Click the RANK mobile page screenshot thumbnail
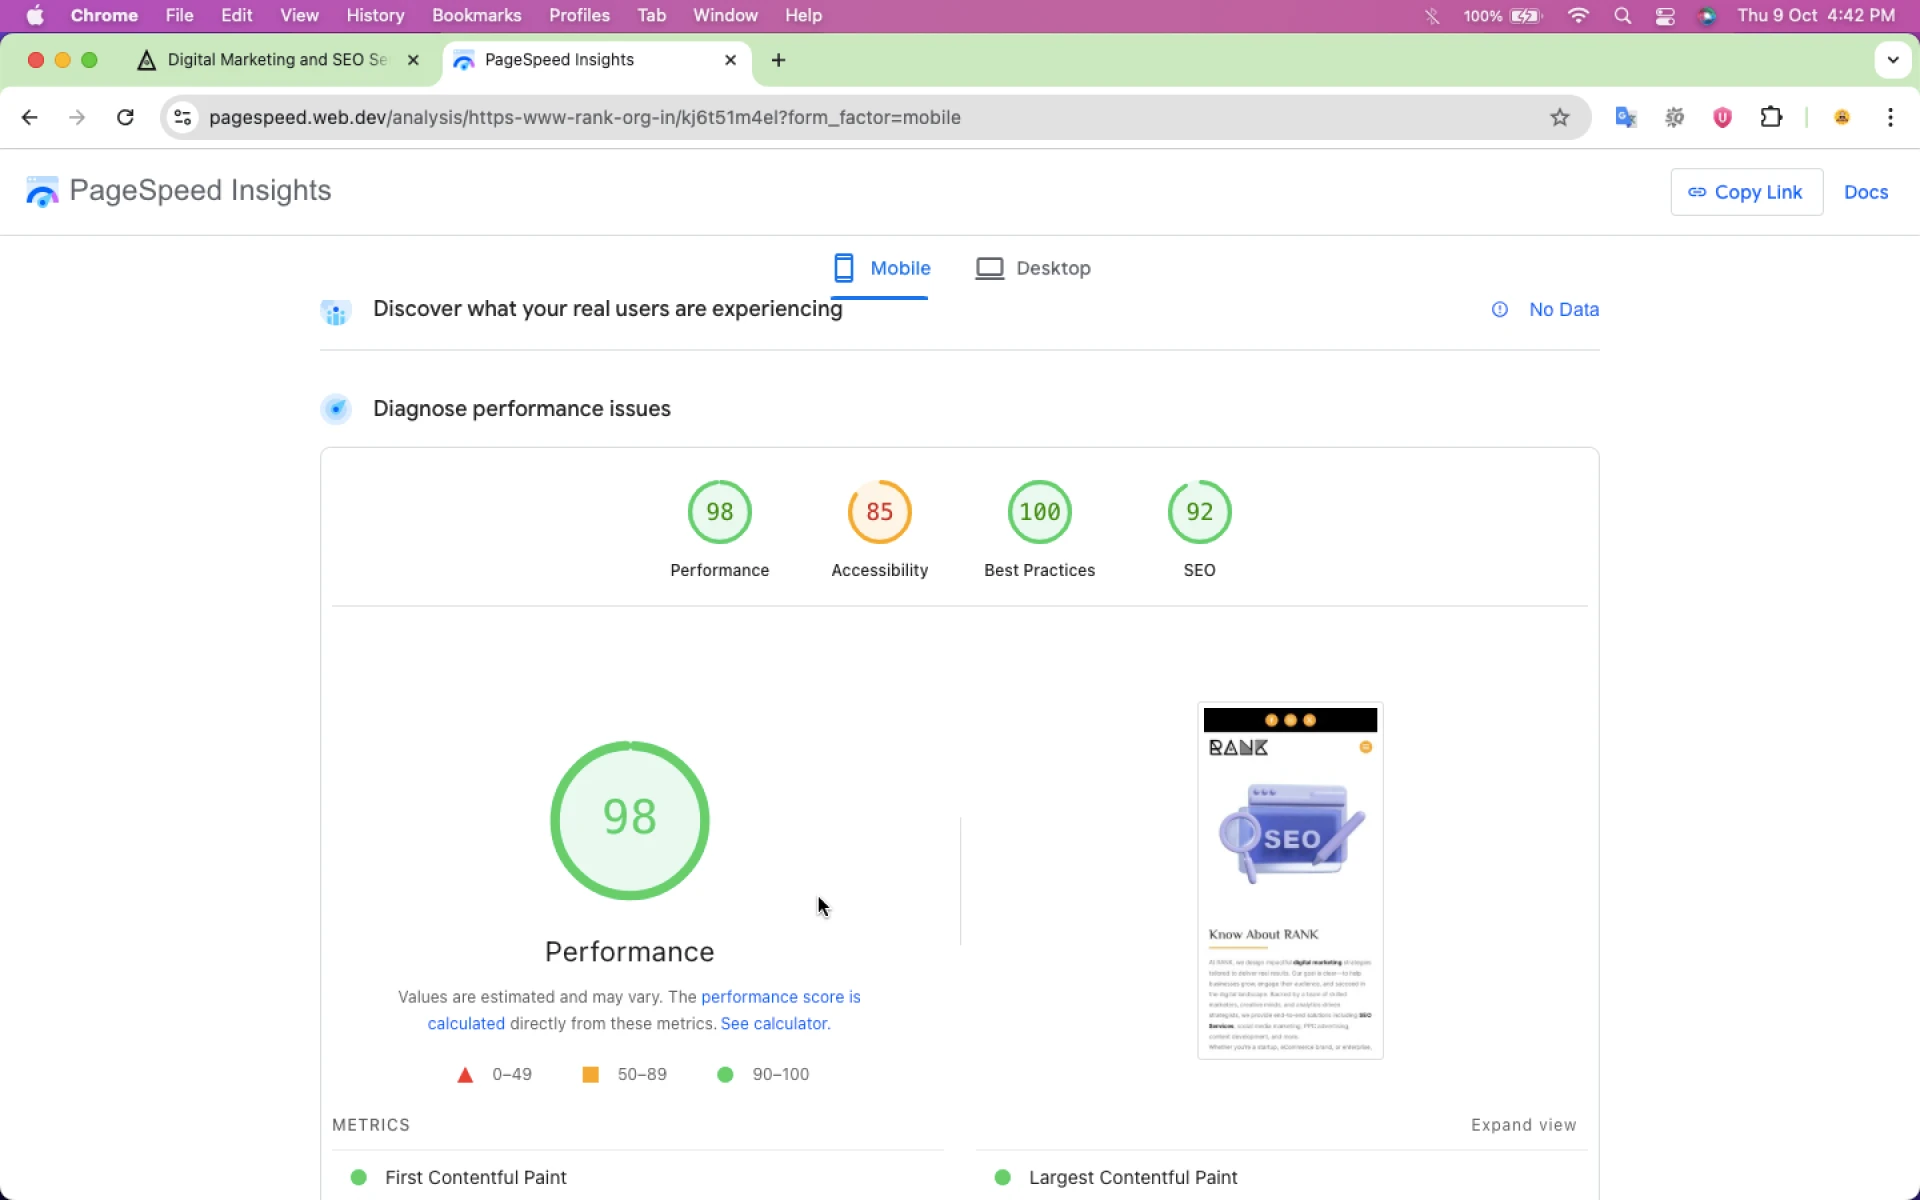1920x1200 pixels. 1290,880
